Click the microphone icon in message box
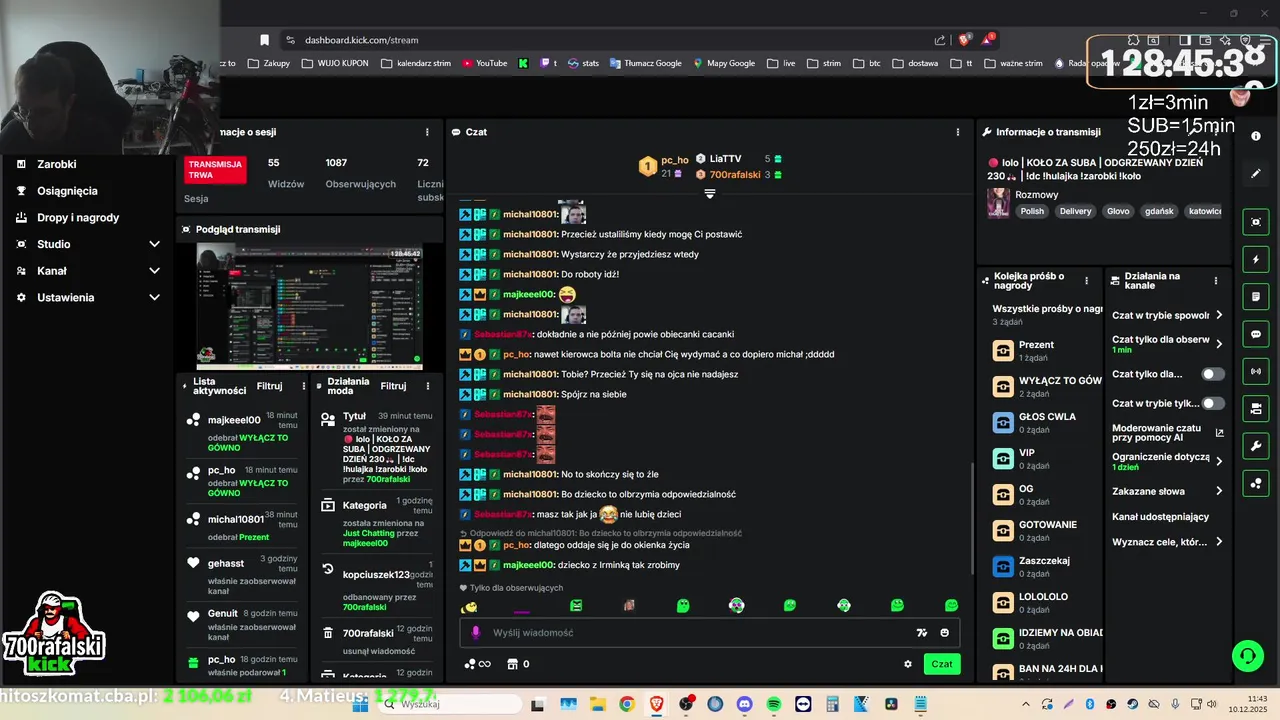 [x=476, y=632]
